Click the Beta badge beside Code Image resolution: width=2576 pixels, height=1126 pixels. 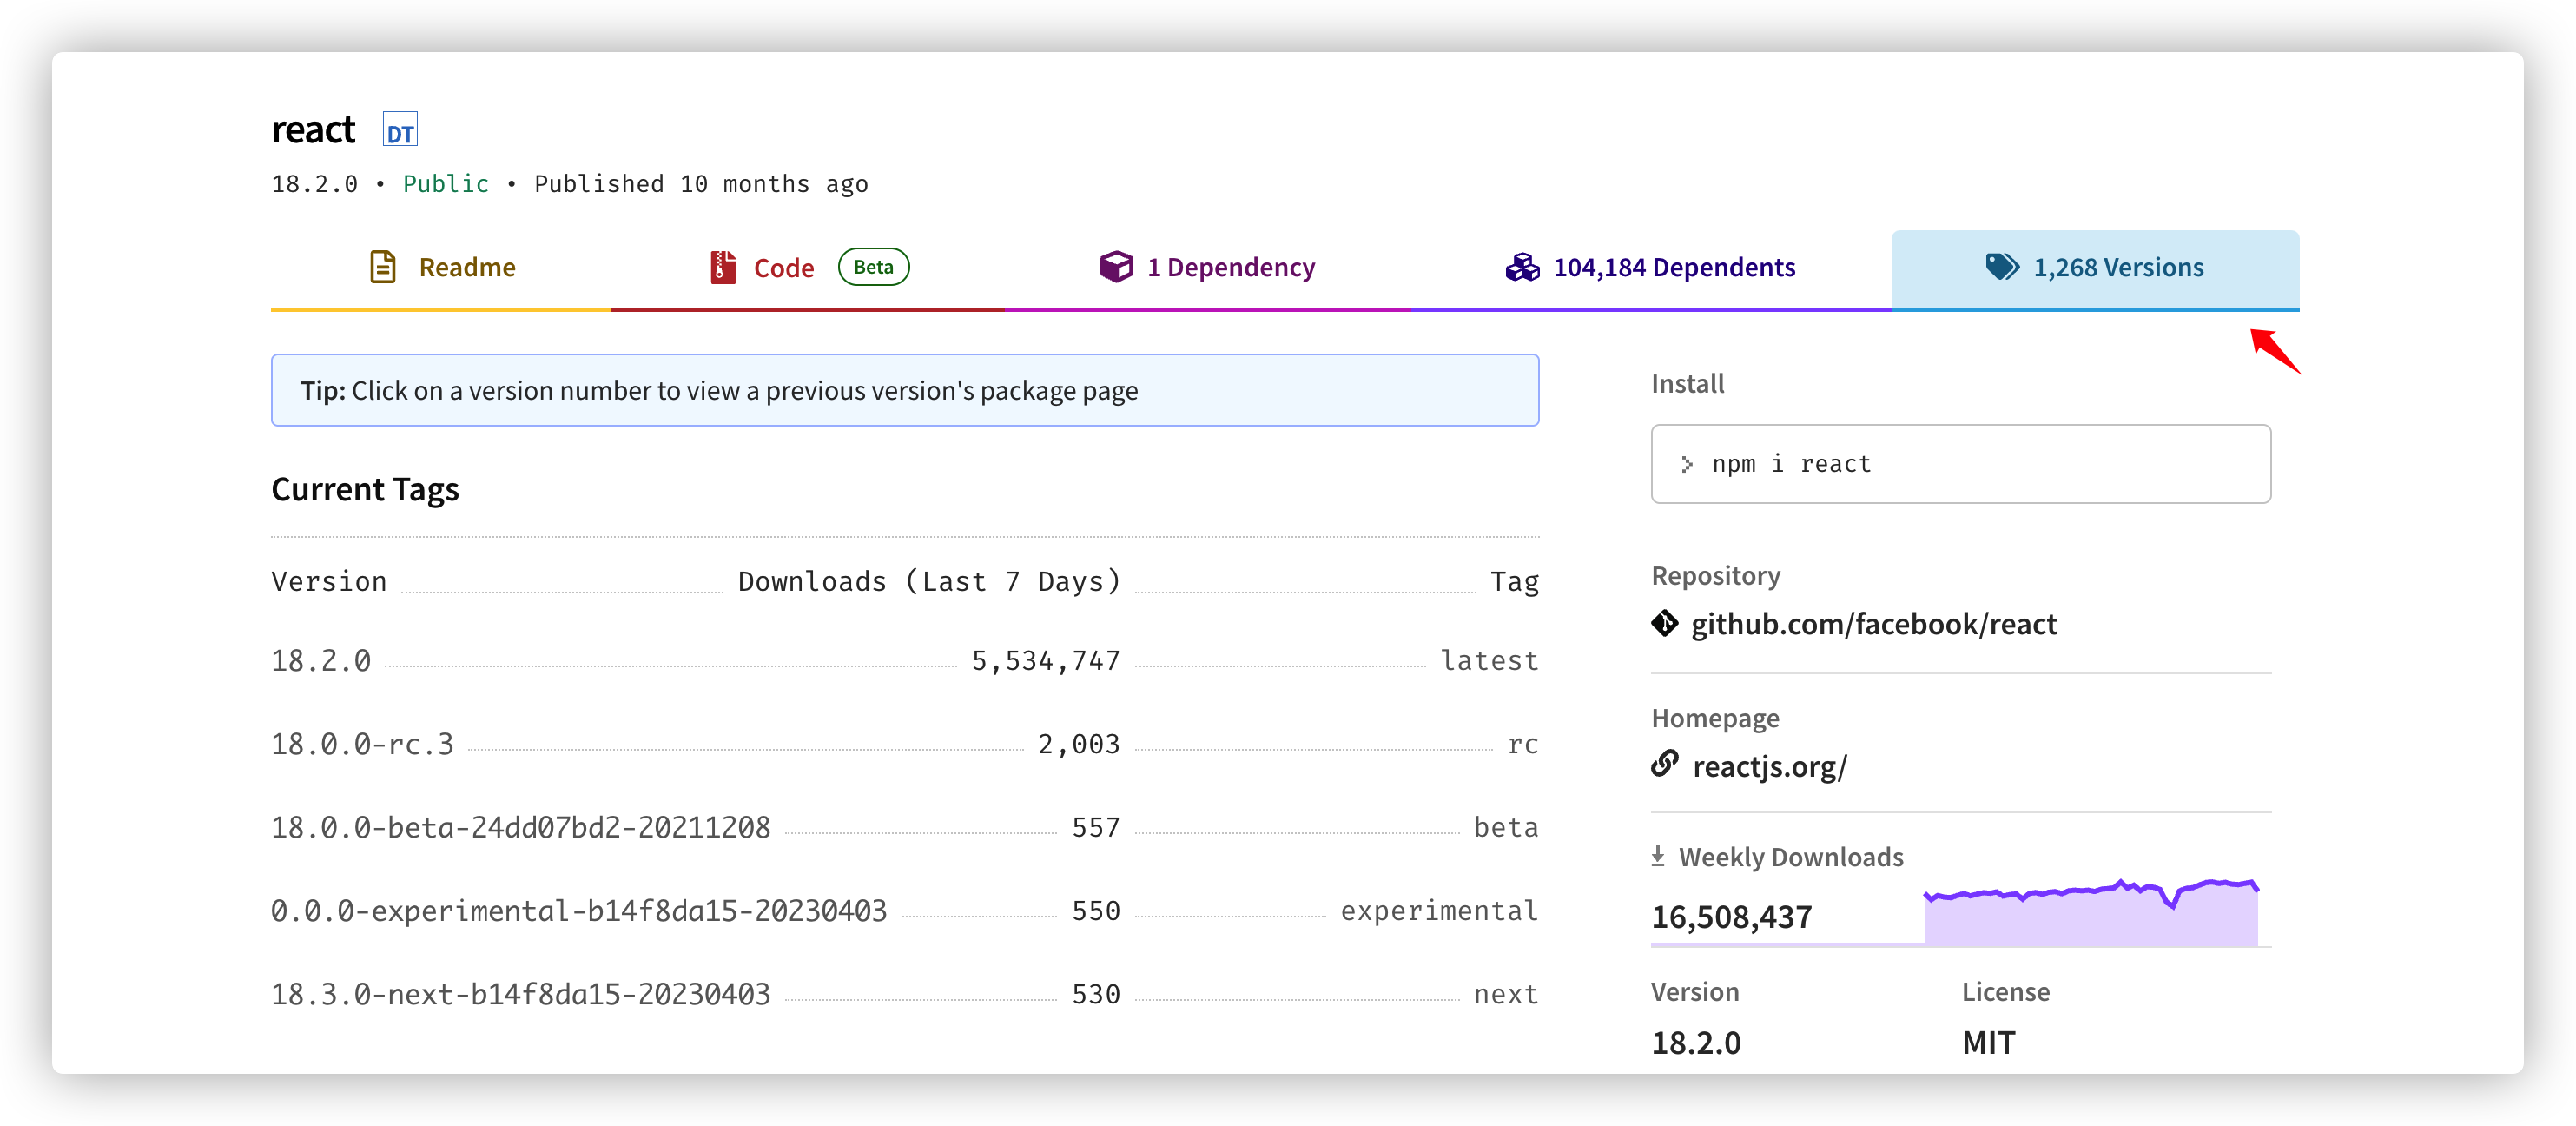pyautogui.click(x=873, y=267)
